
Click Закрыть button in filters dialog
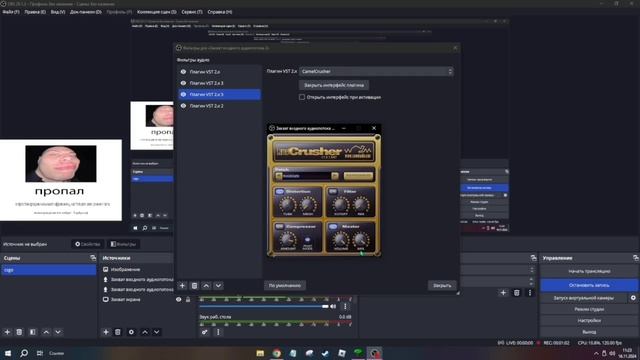442,286
